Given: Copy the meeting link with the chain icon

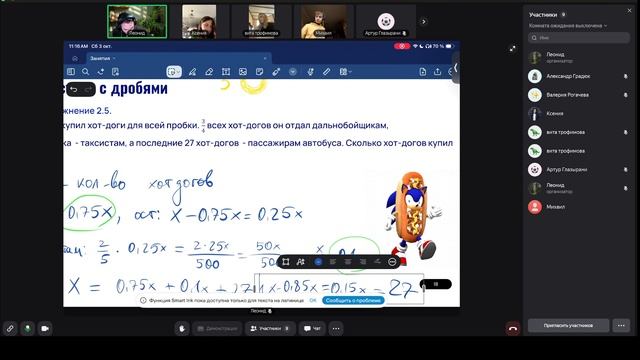Looking at the screenshot, I should [x=10, y=328].
